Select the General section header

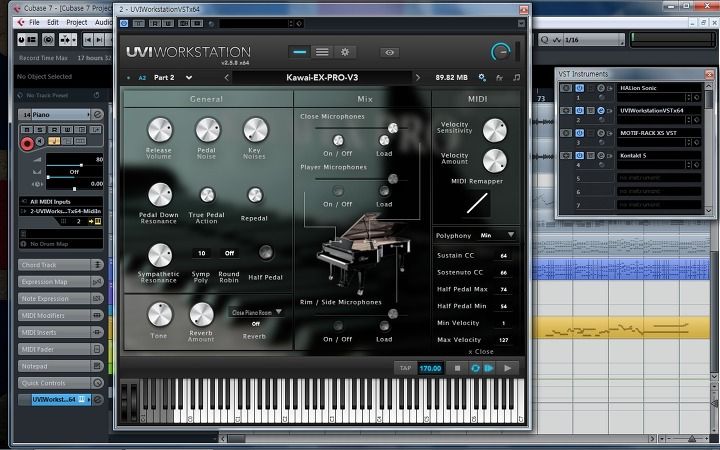pos(207,99)
